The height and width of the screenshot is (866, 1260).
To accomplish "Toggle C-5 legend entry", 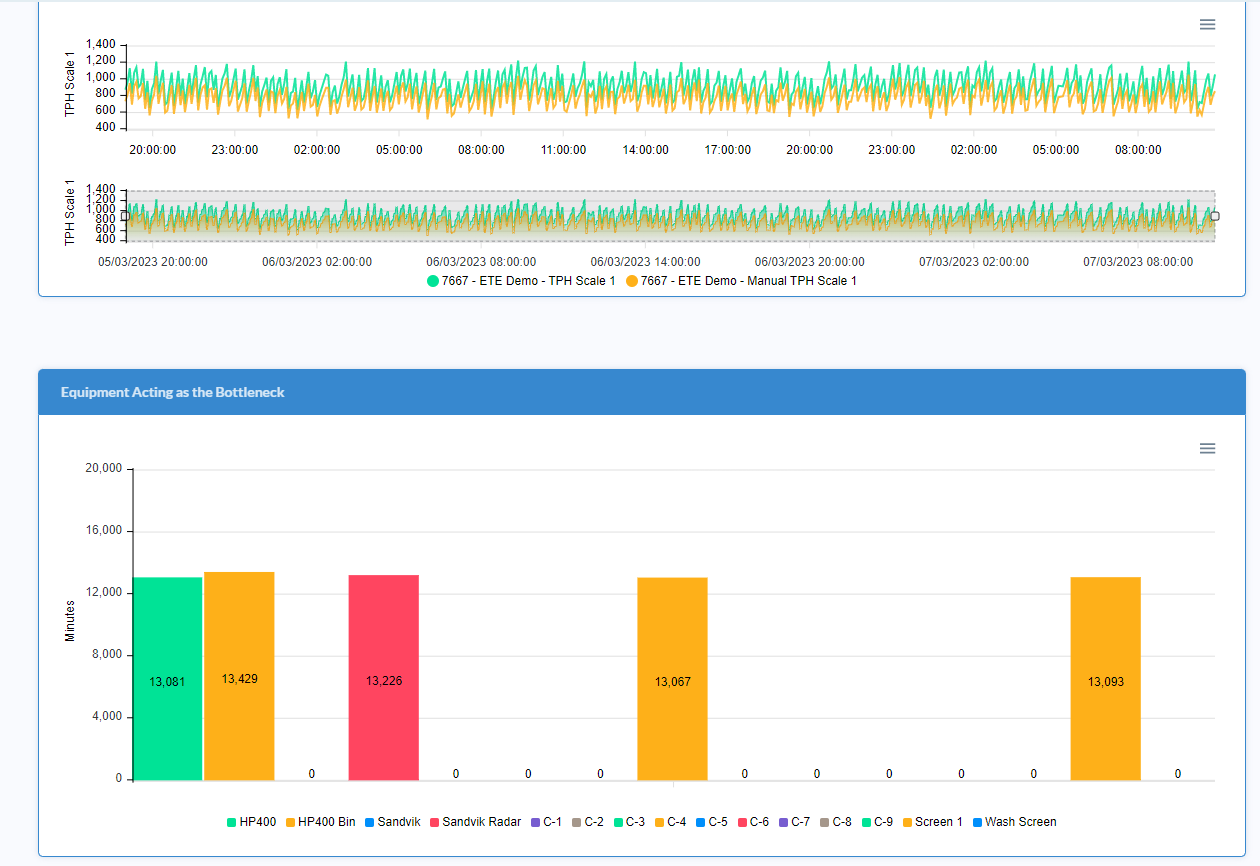I will pos(711,822).
